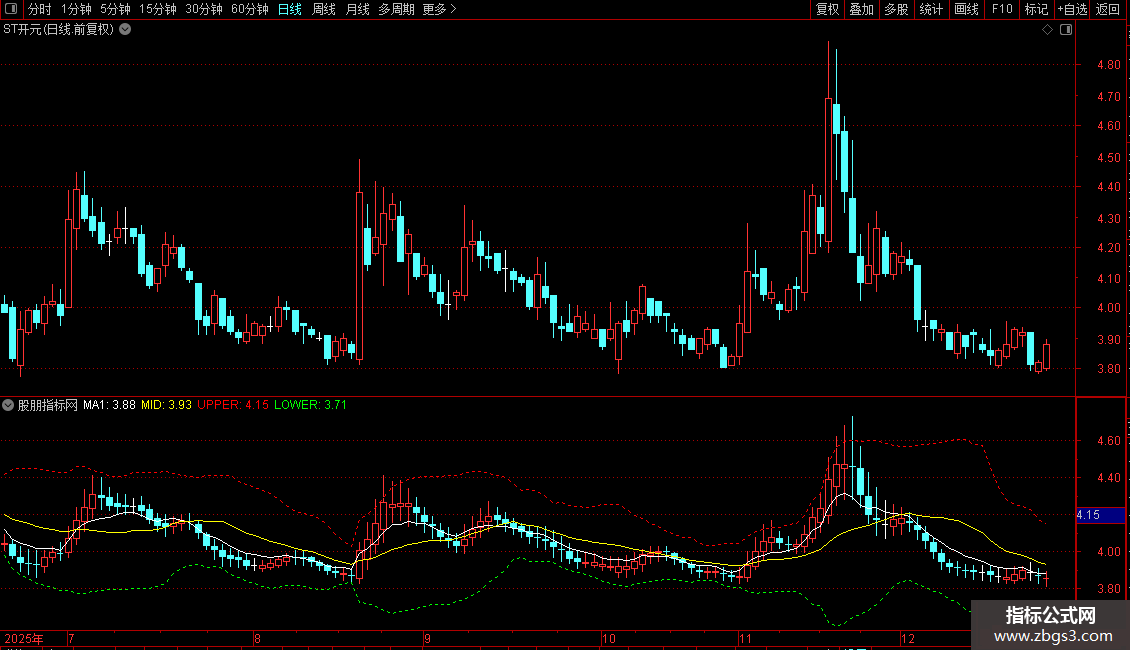This screenshot has width=1130, height=650.
Task: Open the 统计 statistics button
Action: coord(931,9)
